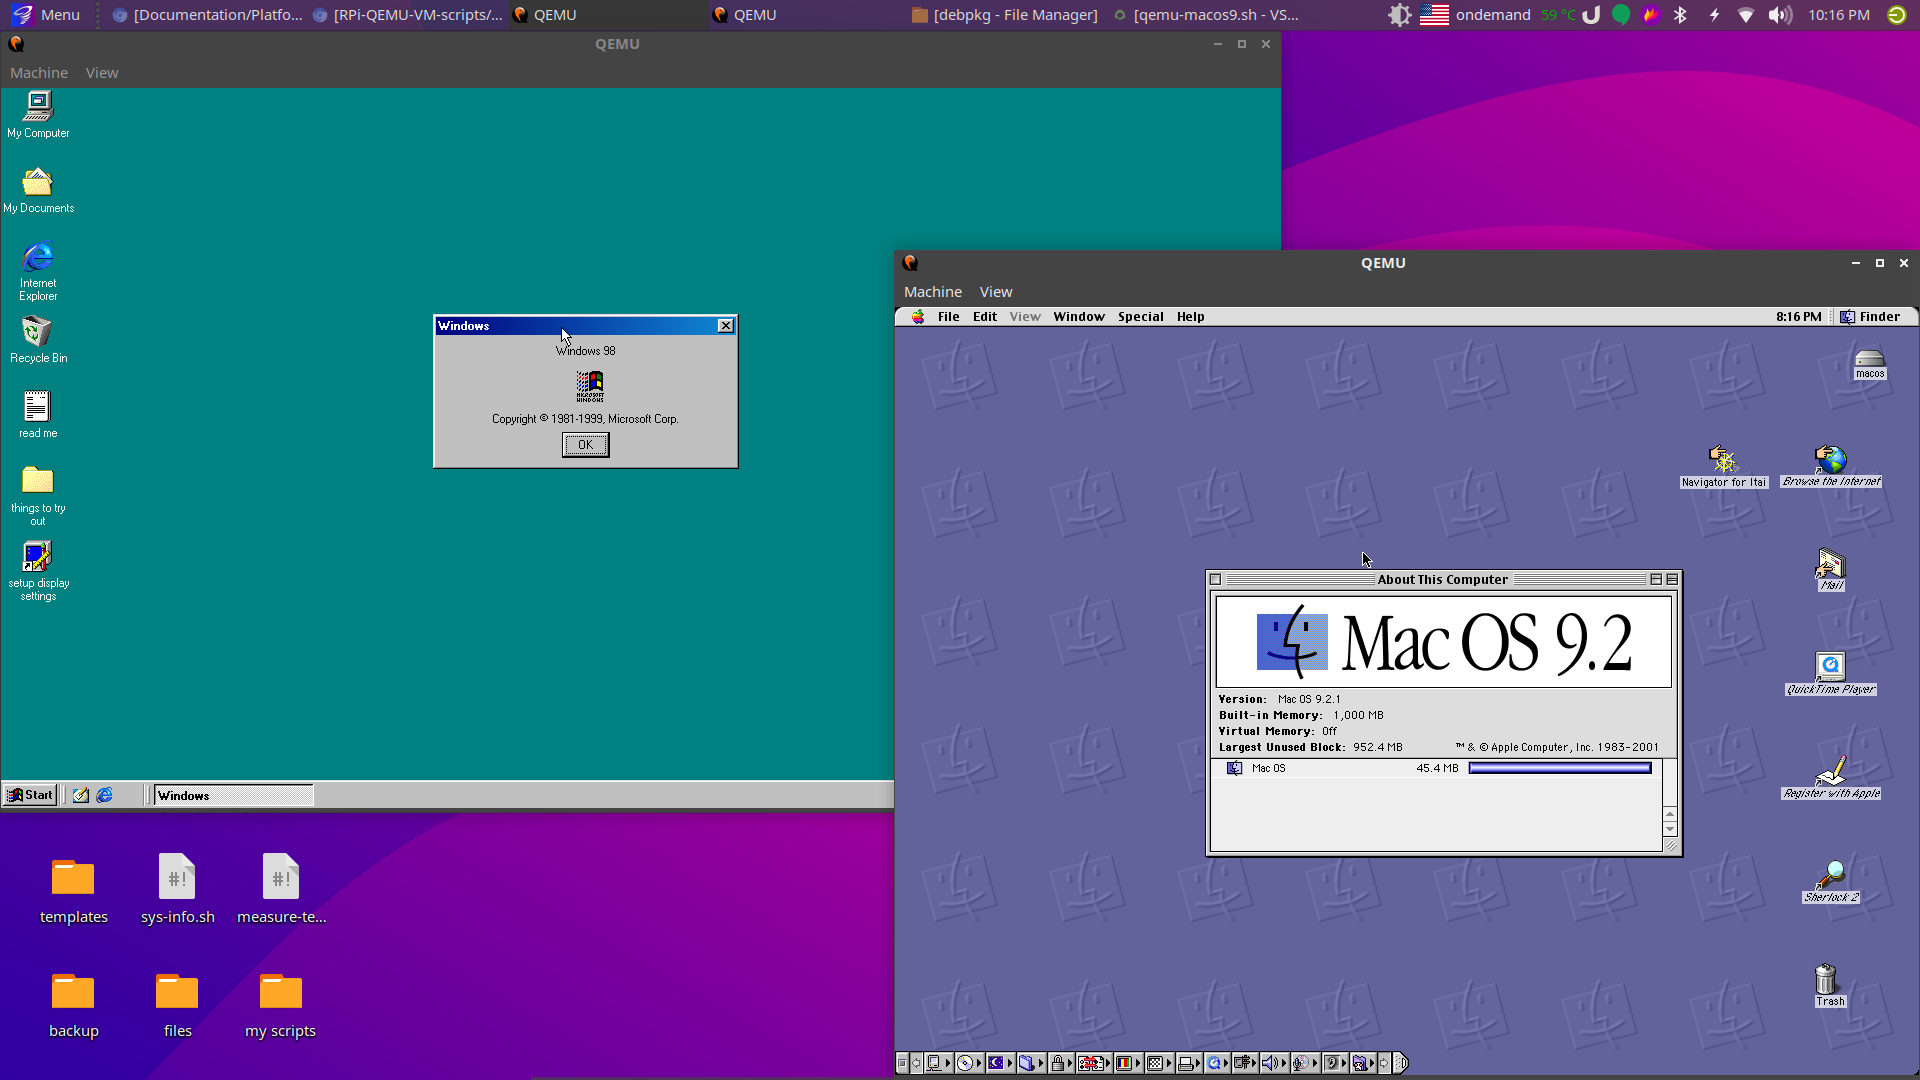Select the macos hard disk icon
Viewport: 1920px width, 1080px height.
coord(1869,359)
